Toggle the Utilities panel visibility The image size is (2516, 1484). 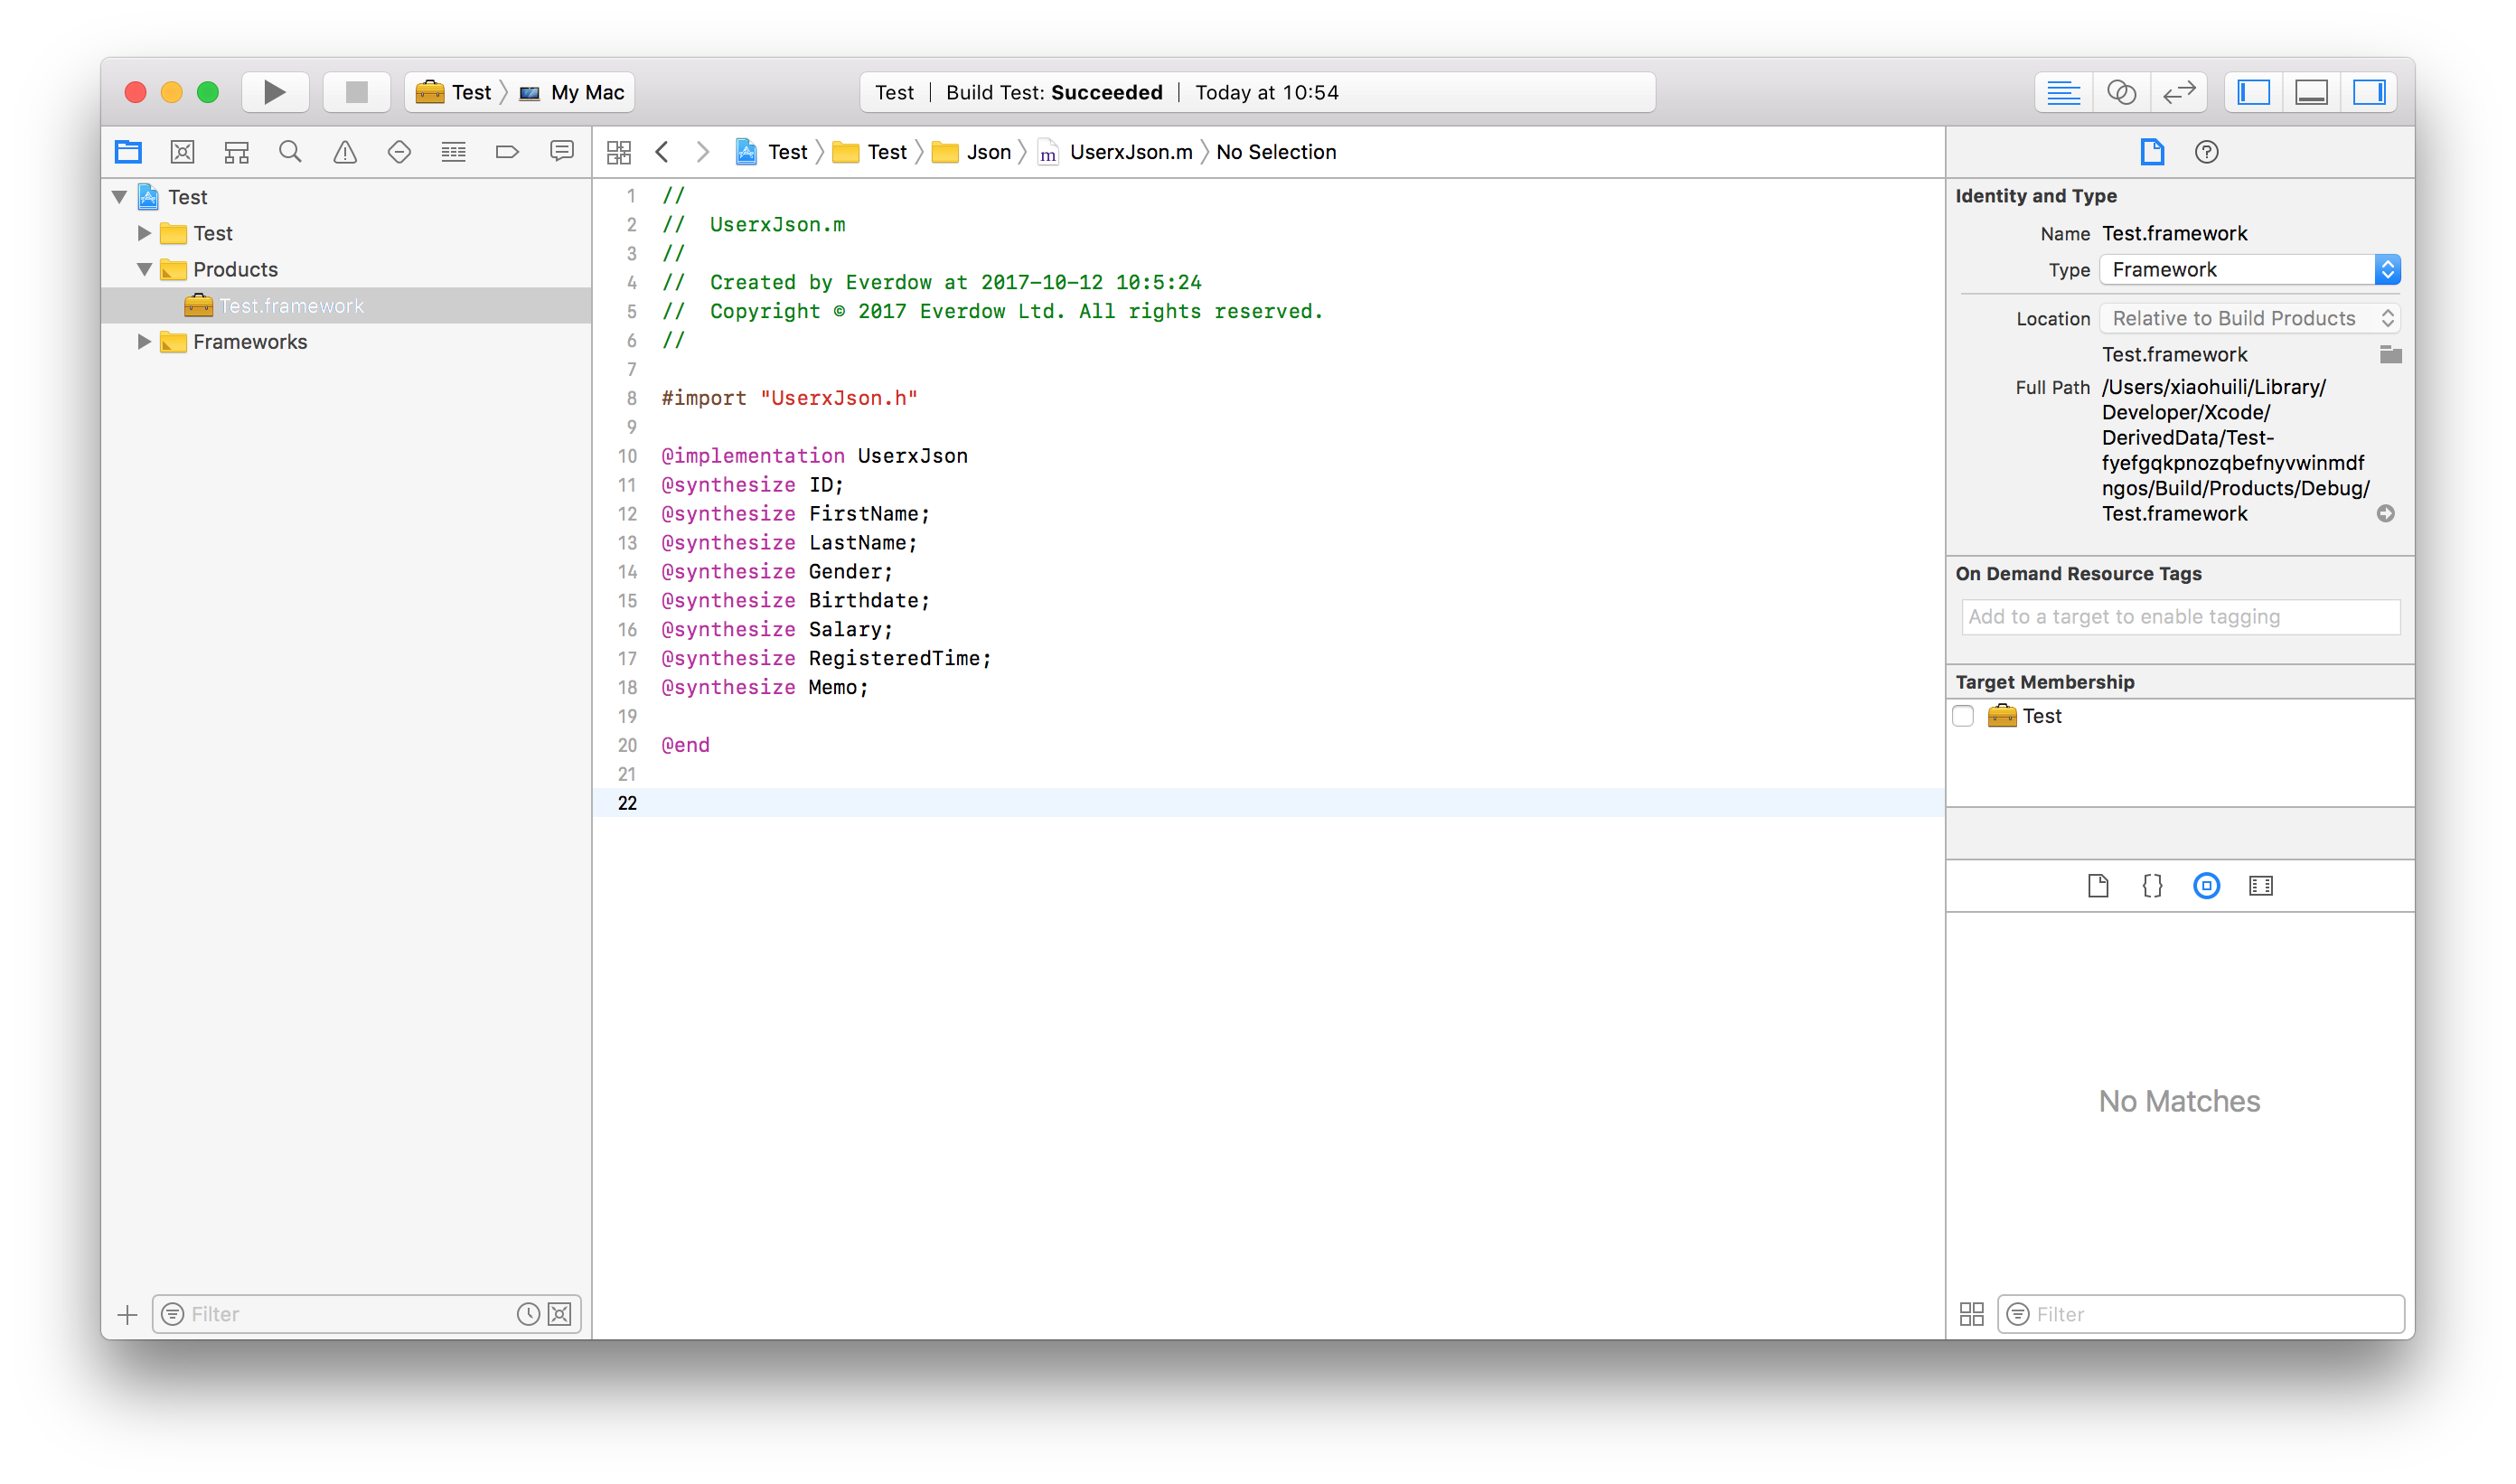pos(2369,92)
